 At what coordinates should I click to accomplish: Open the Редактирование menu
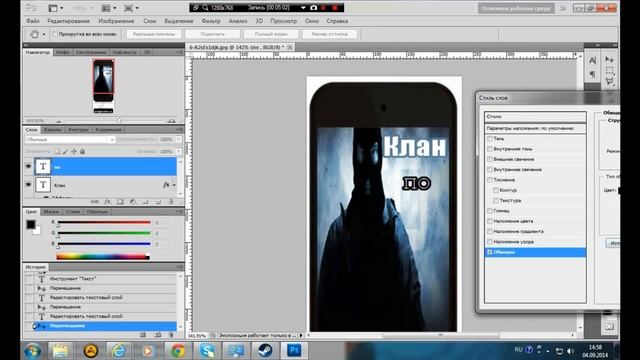(x=68, y=21)
